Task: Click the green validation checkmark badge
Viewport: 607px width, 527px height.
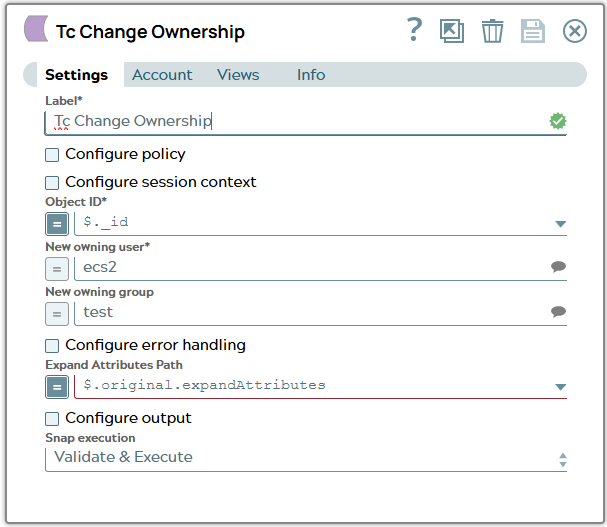Action: coord(558,121)
